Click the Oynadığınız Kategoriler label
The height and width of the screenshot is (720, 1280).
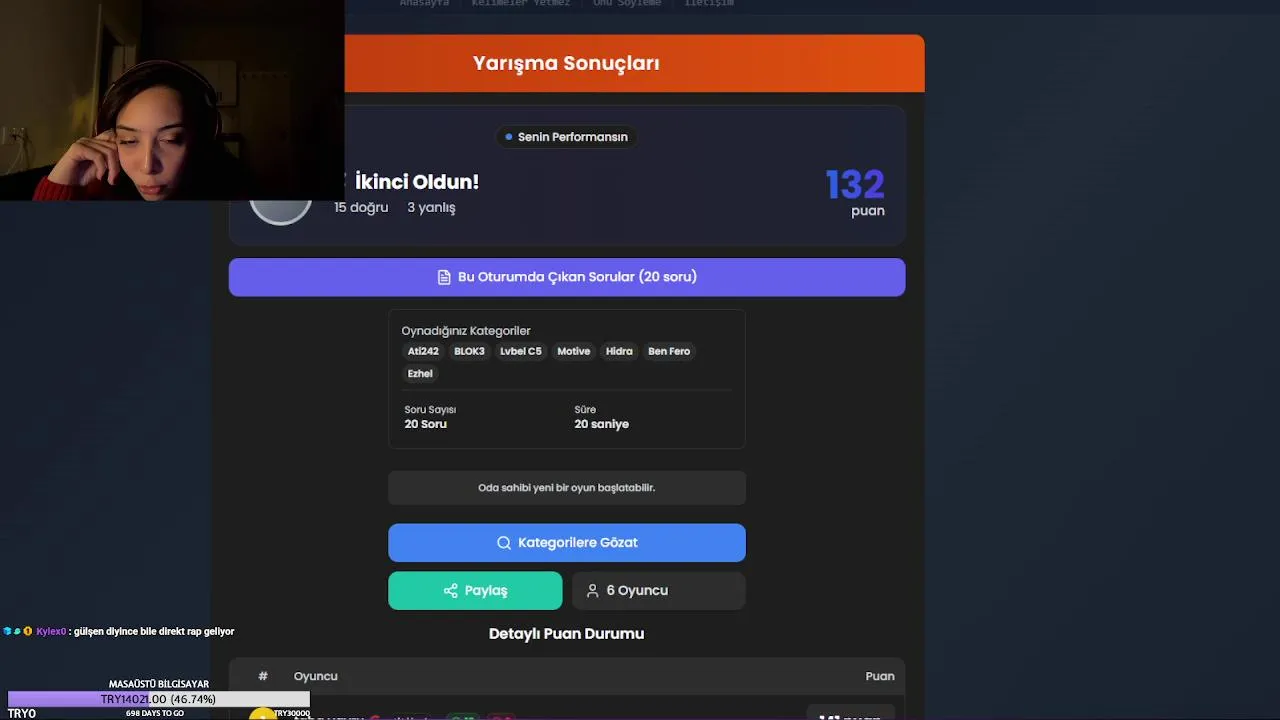(466, 331)
